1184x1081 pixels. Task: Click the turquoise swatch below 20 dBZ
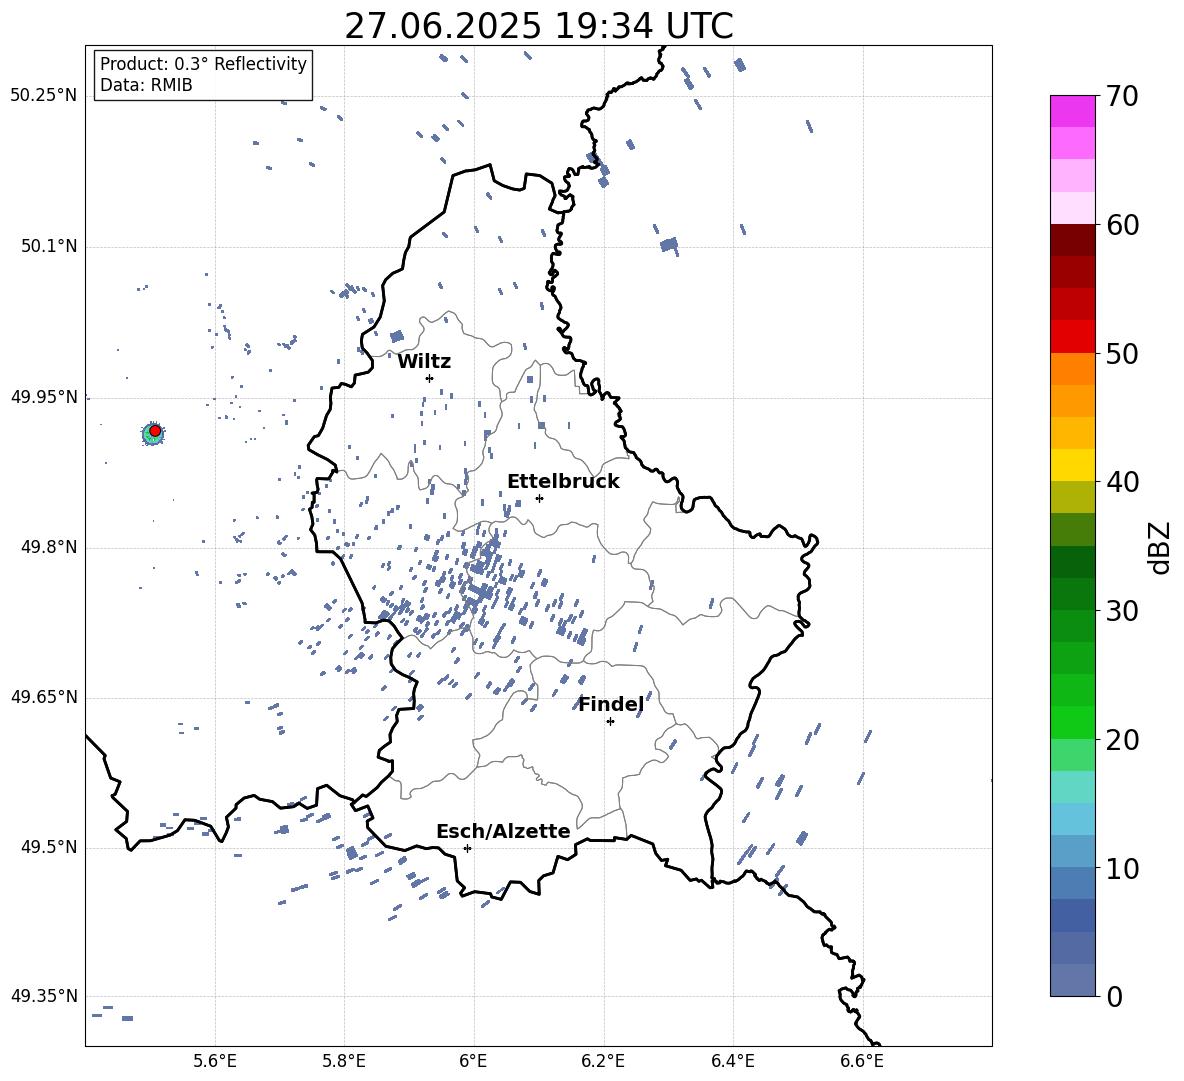click(1073, 787)
